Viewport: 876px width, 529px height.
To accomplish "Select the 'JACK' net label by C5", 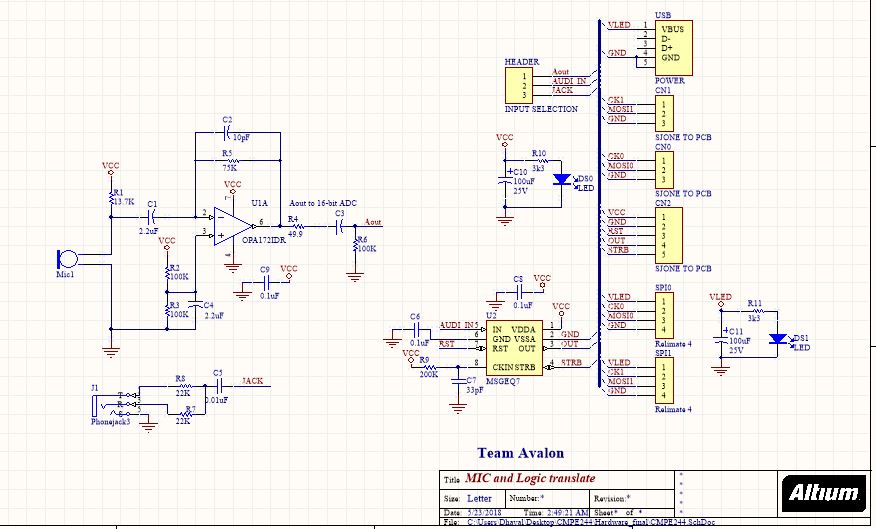I will (253, 381).
